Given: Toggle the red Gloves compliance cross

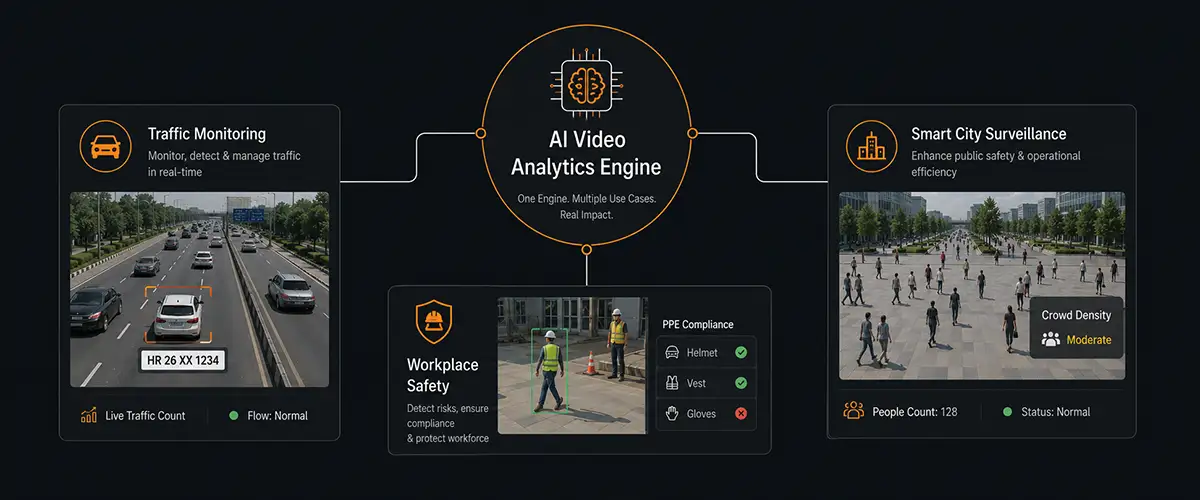Looking at the screenshot, I should tap(741, 413).
